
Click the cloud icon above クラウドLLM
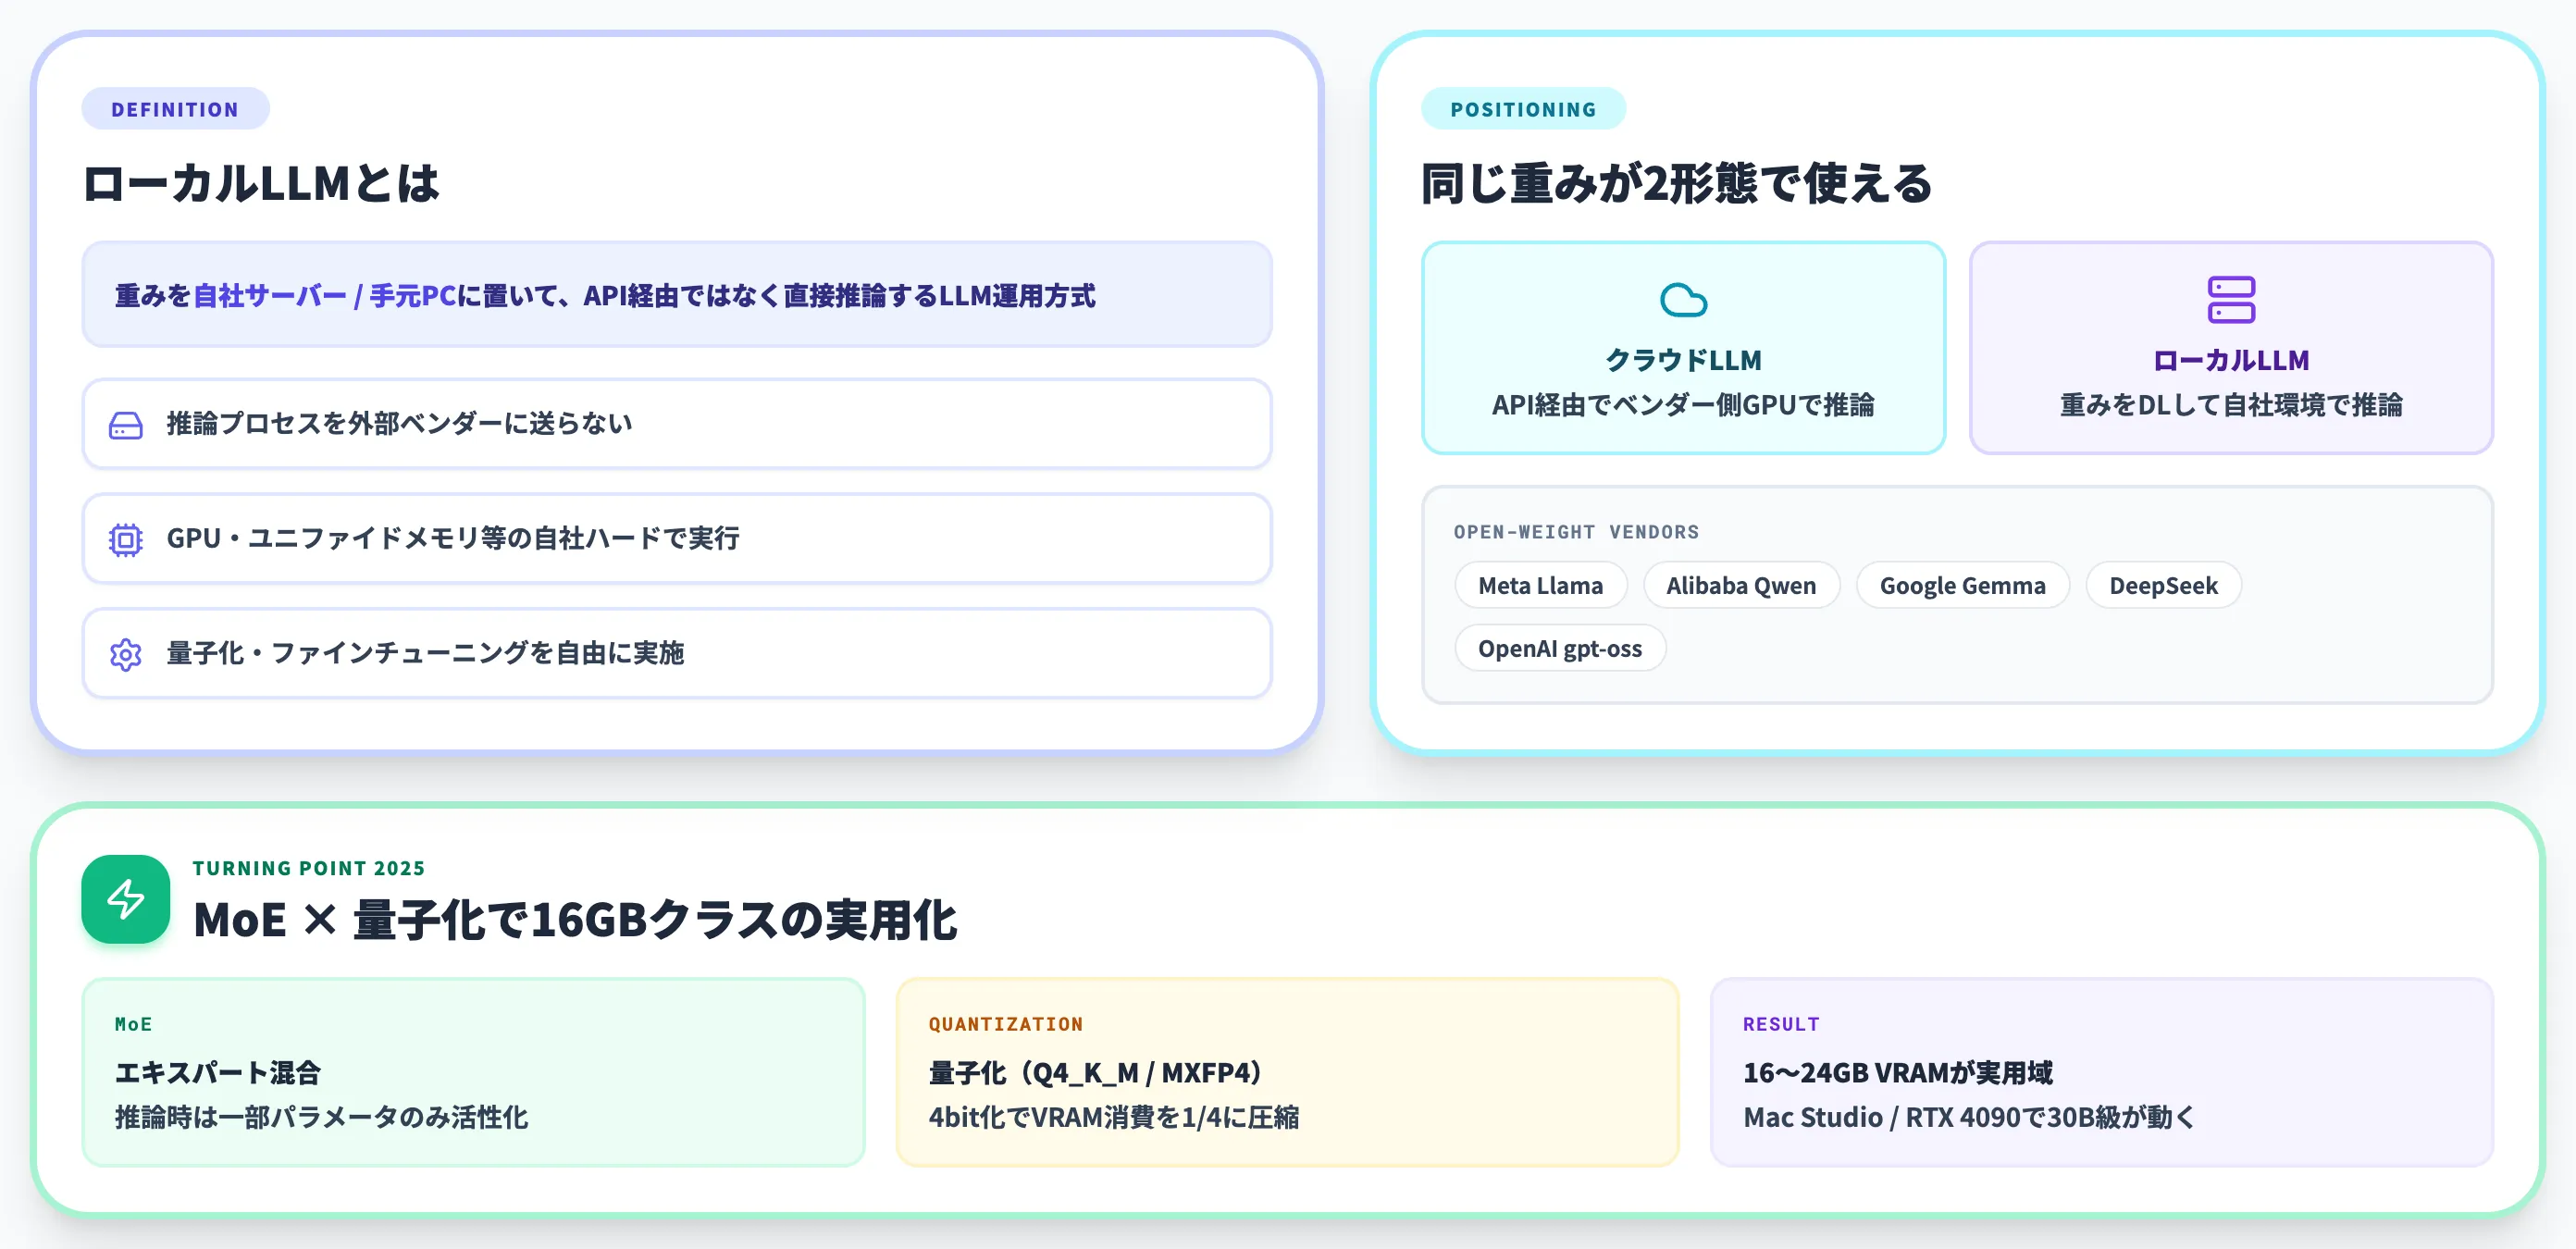click(x=1683, y=299)
